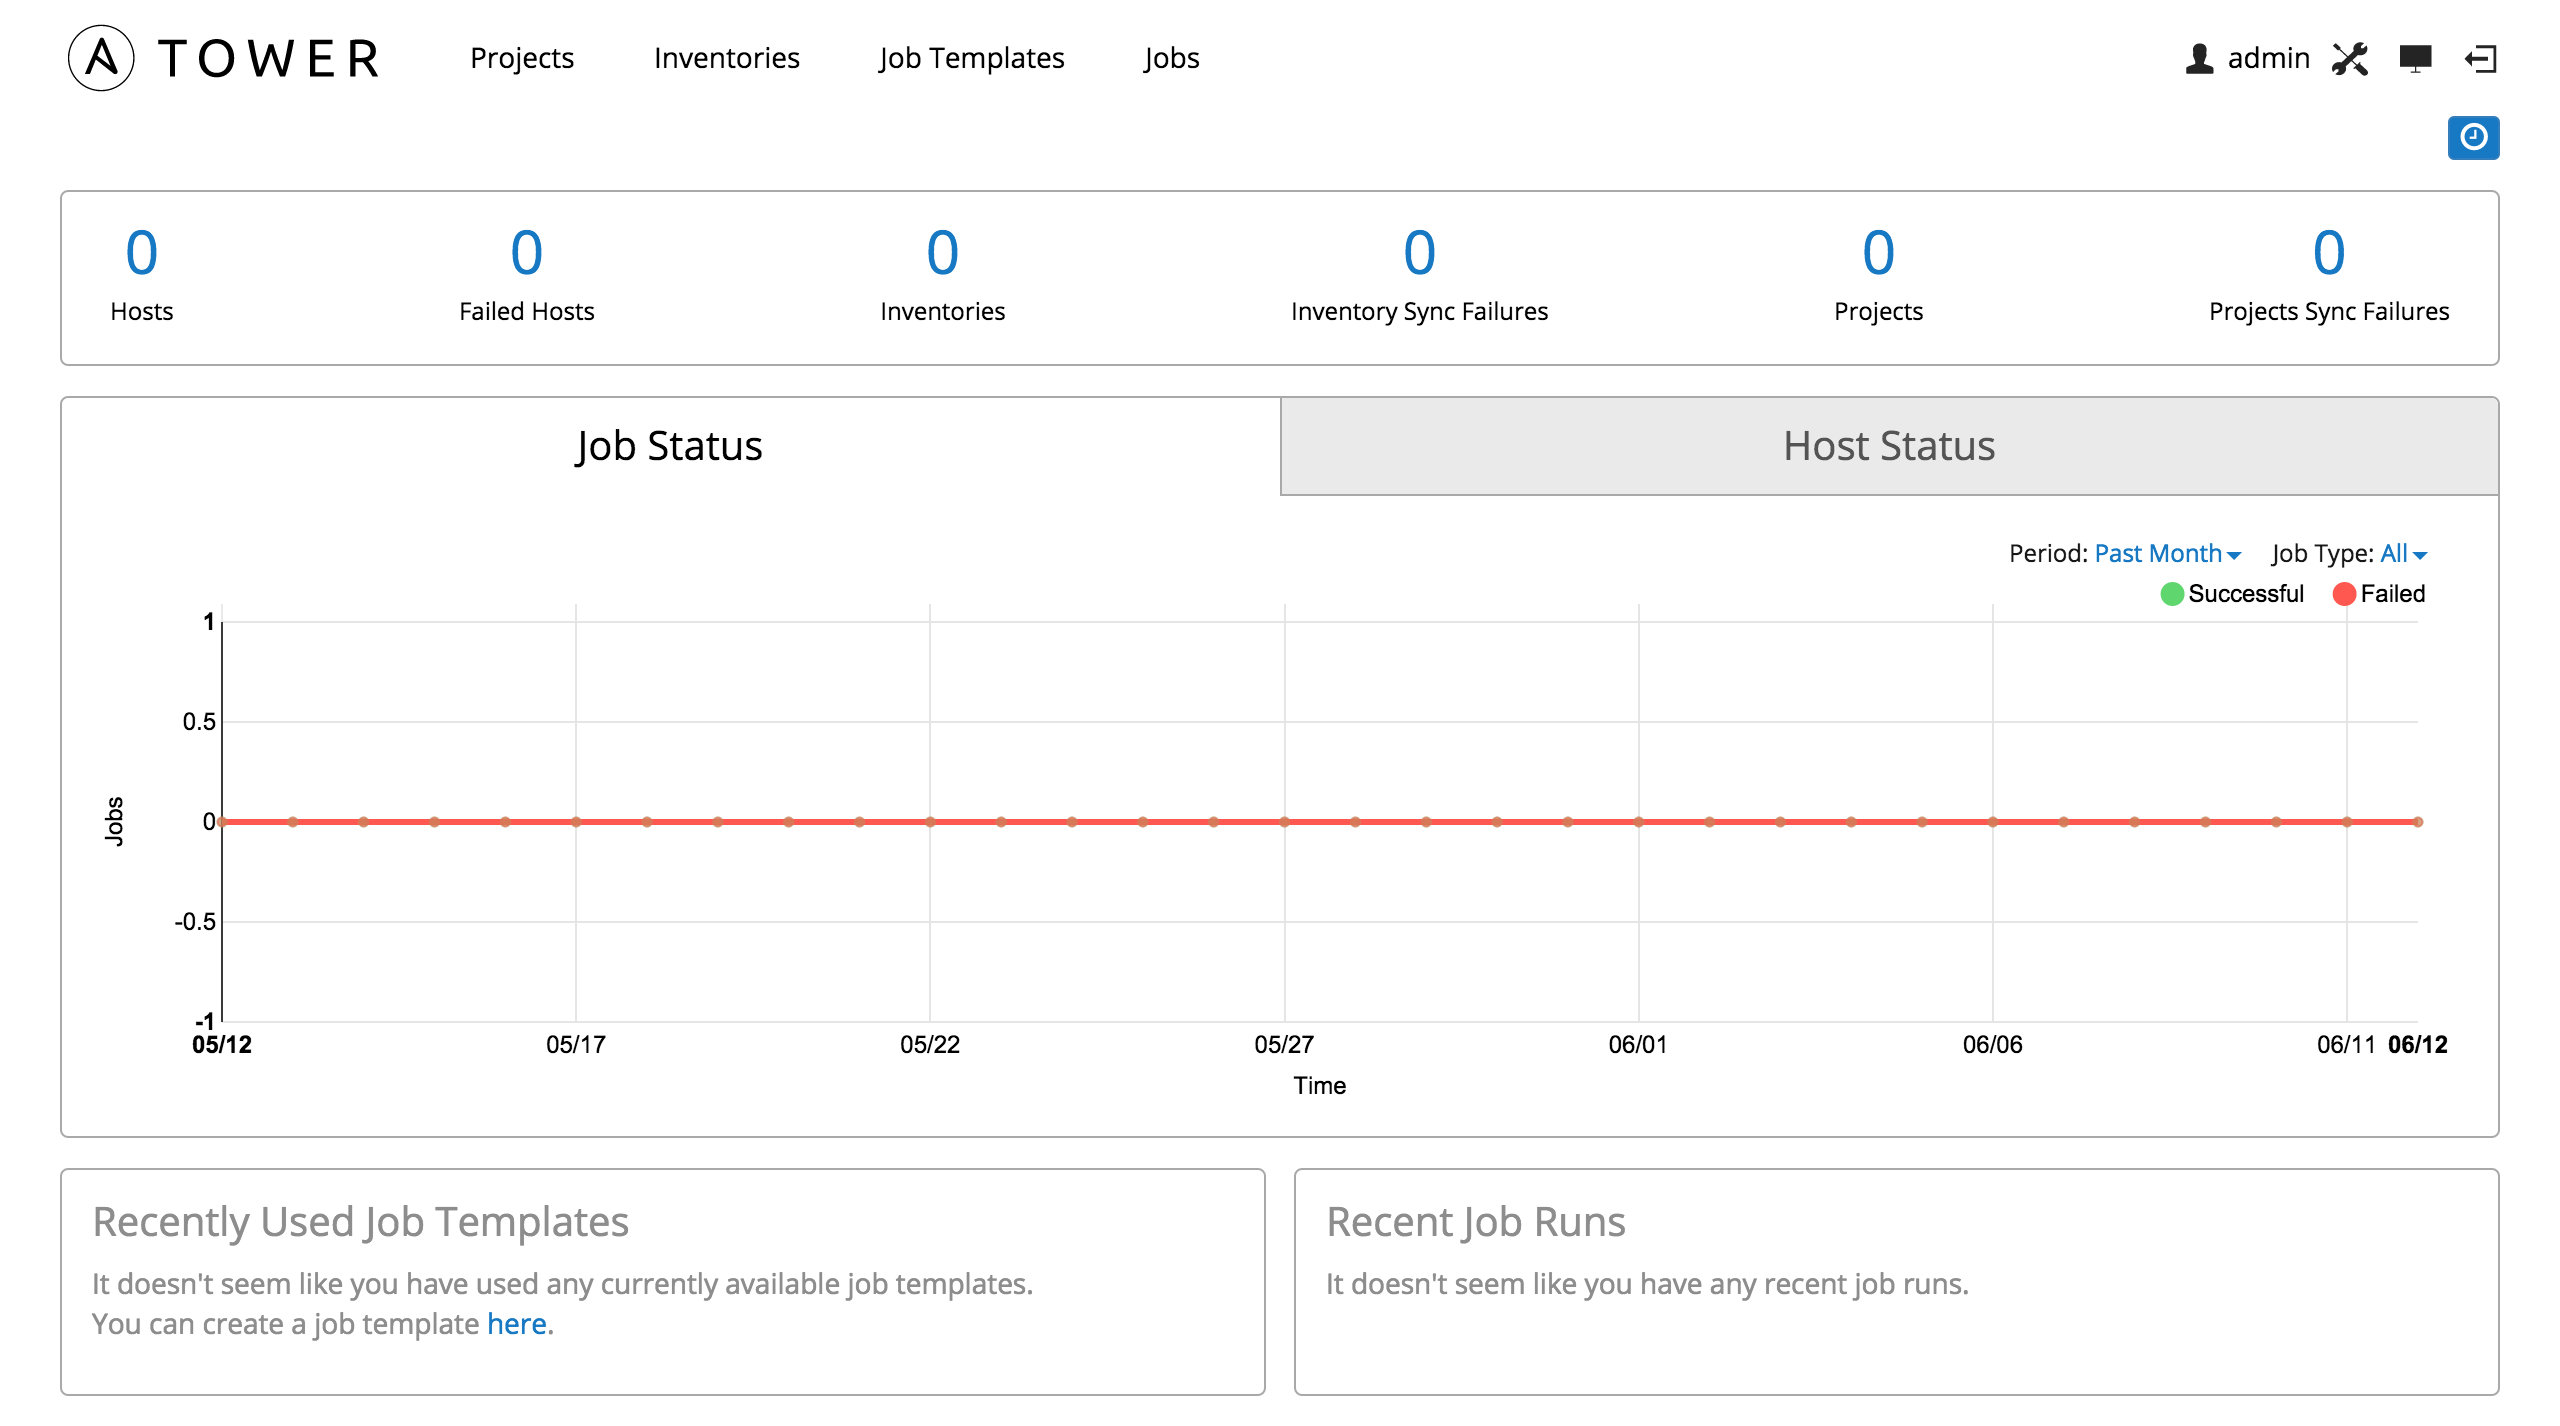Click the 'Recent Job Runs' heading
This screenshot has height=1426, width=2560.
tap(1476, 1222)
